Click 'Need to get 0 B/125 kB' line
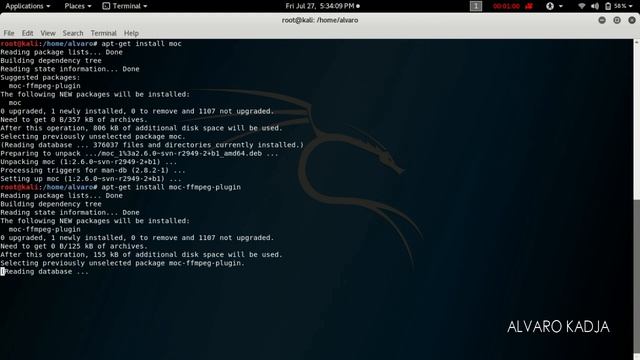The image size is (640, 360). click(x=74, y=246)
